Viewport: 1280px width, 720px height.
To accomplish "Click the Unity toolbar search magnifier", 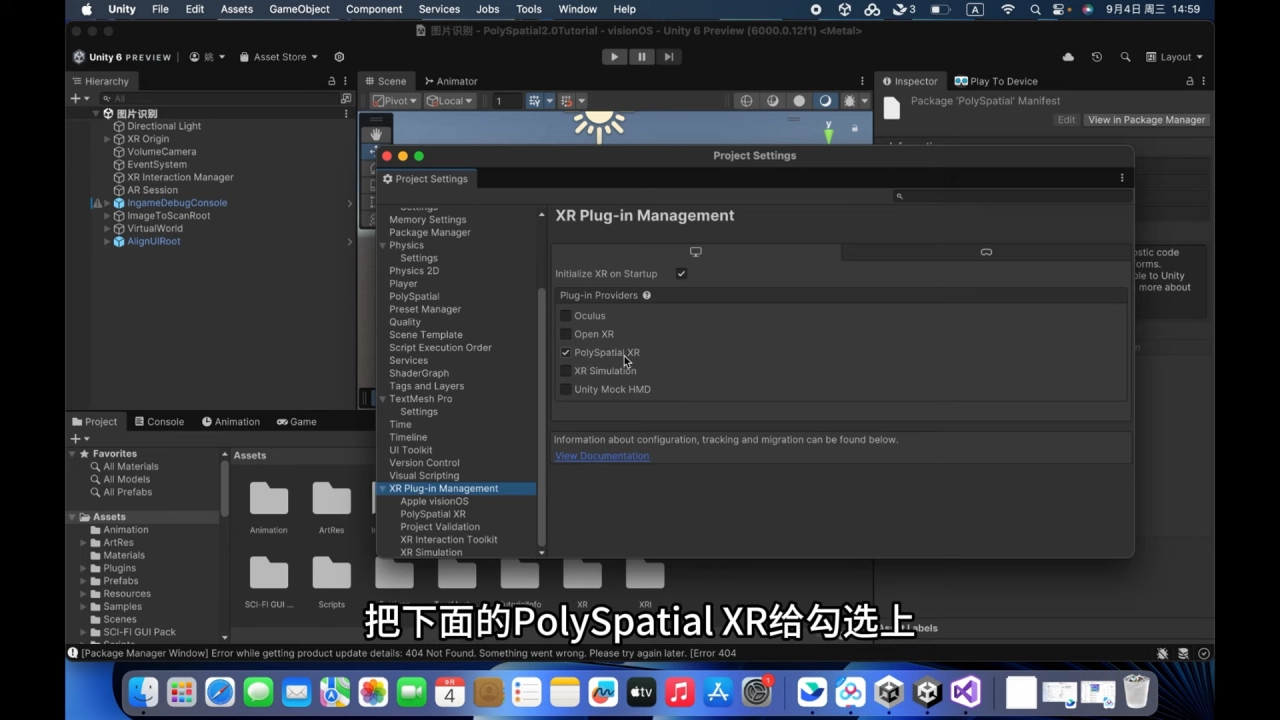I will tap(1125, 57).
